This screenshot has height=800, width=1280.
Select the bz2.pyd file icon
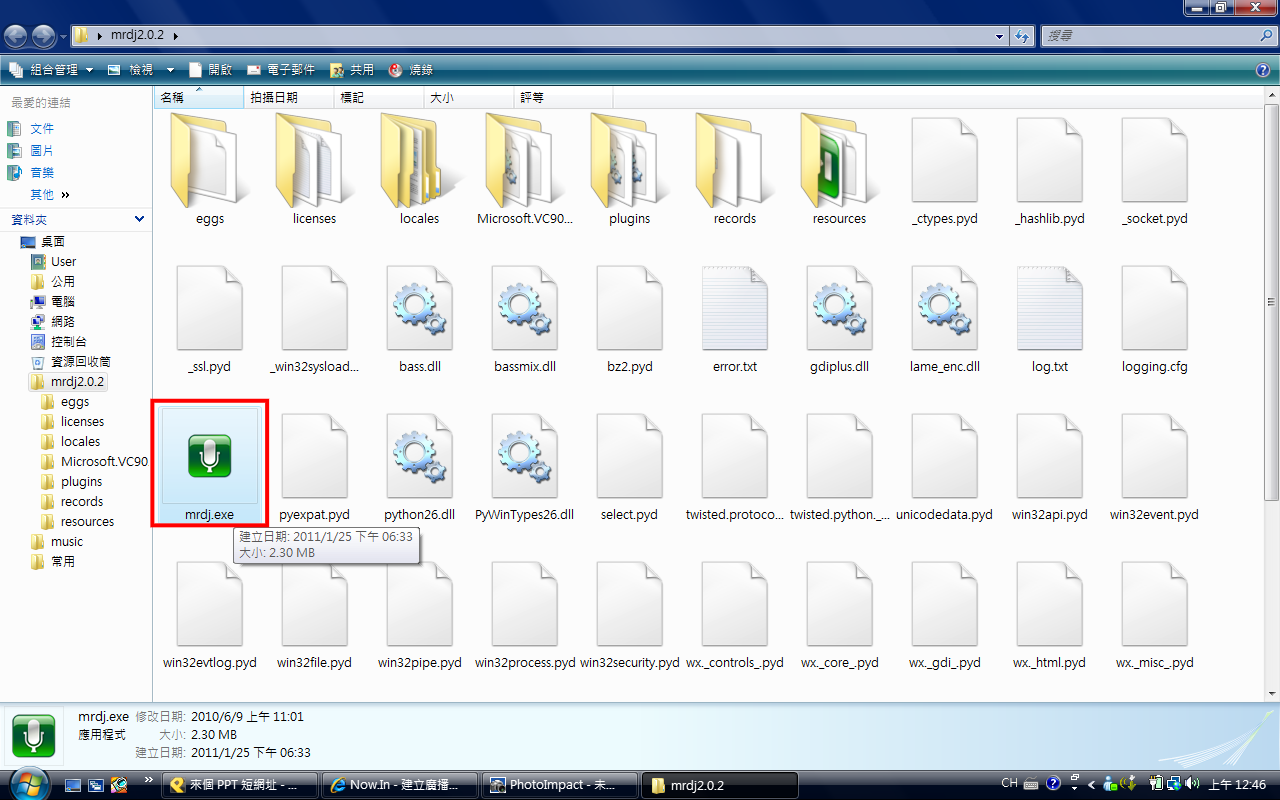630,308
